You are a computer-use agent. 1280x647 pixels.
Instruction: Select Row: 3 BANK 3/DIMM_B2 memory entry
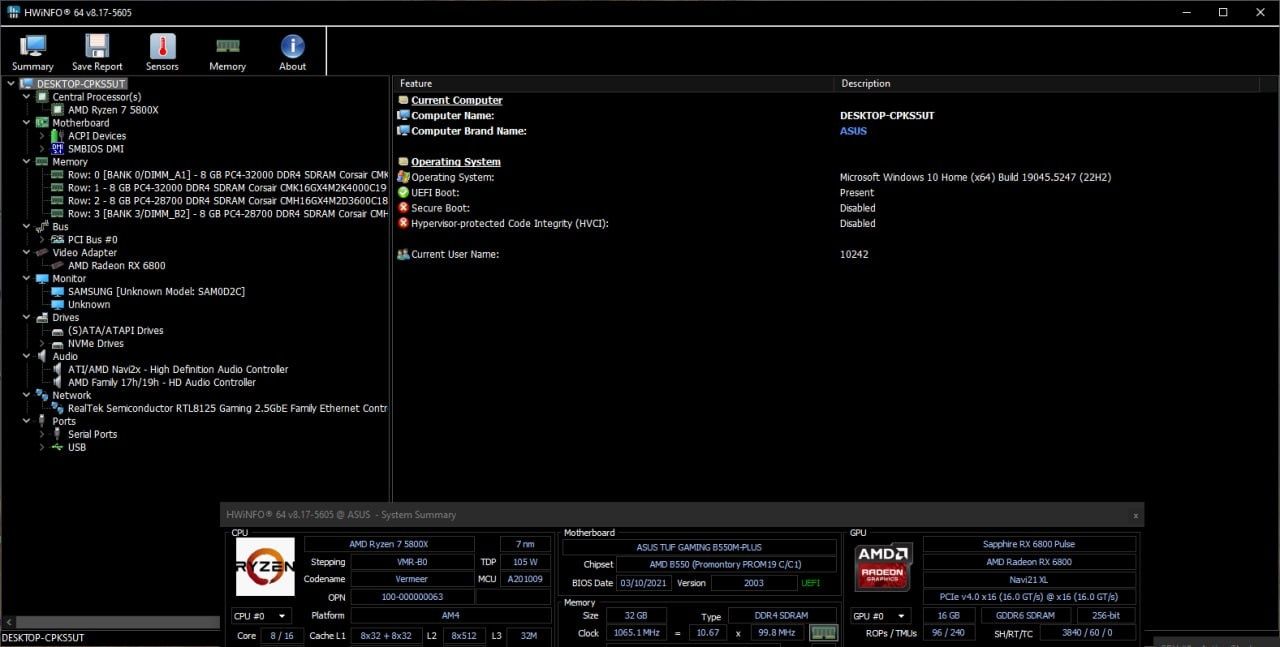click(x=228, y=214)
